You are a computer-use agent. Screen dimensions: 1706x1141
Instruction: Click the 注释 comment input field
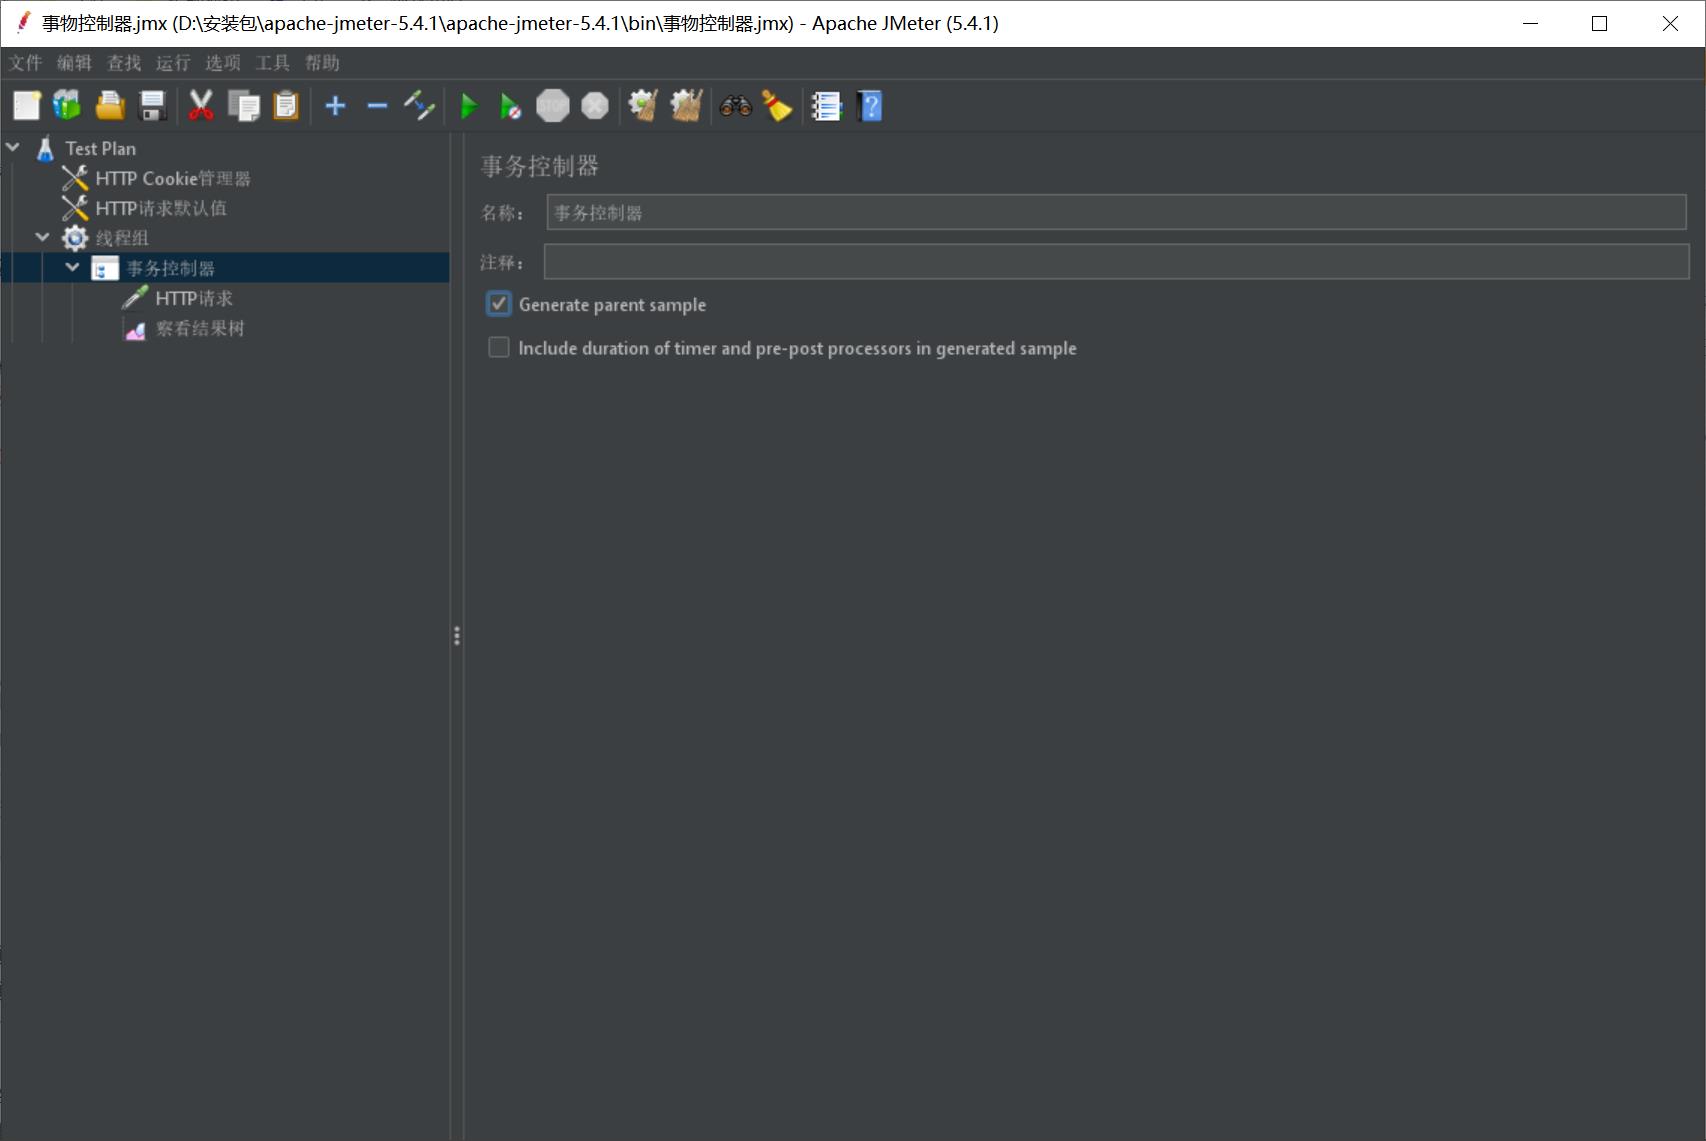pos(1116,262)
